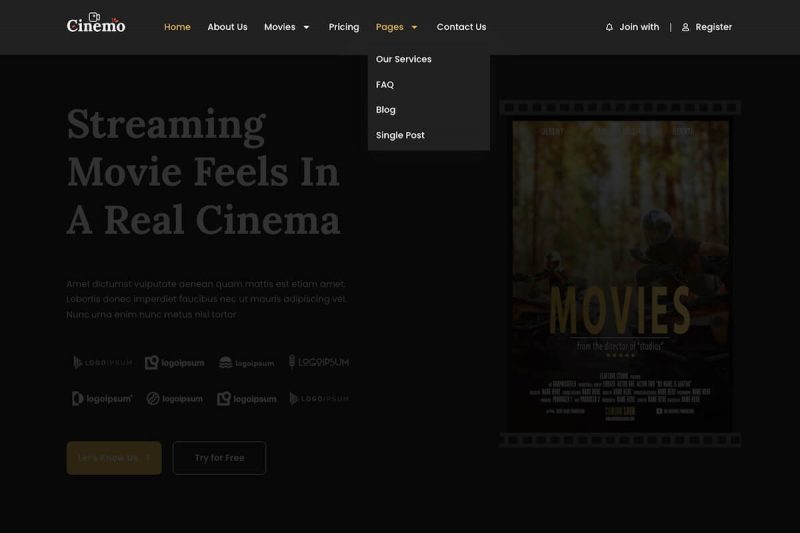Click the Try for Free button

point(219,458)
